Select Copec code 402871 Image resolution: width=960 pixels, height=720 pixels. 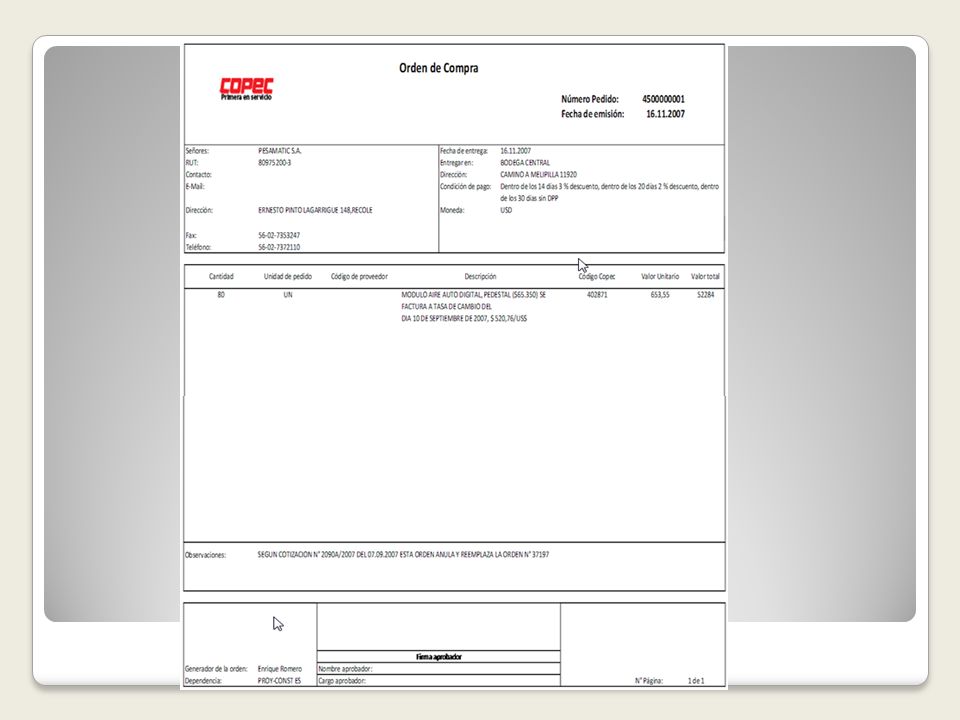pos(597,294)
